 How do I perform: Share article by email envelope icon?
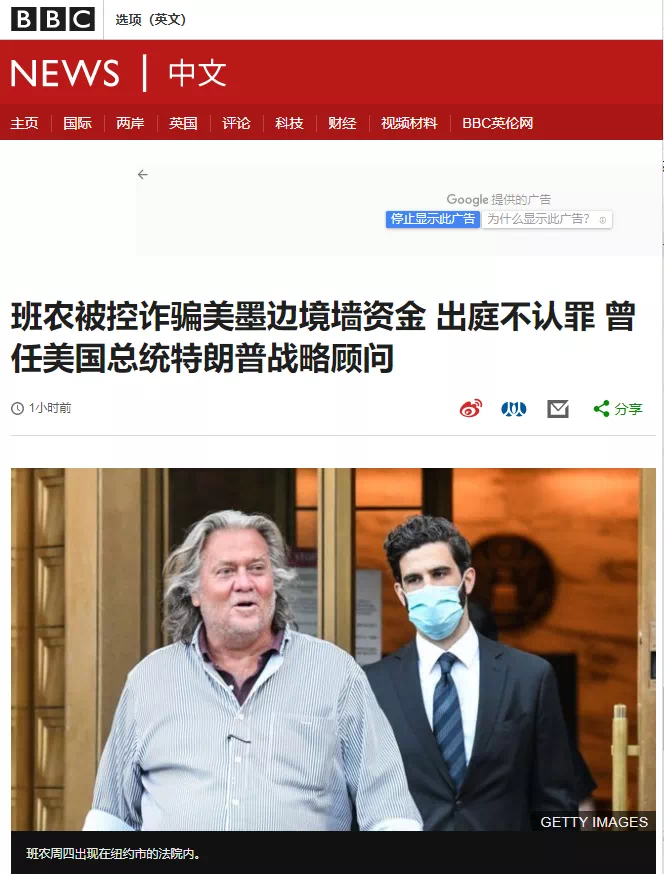click(558, 409)
